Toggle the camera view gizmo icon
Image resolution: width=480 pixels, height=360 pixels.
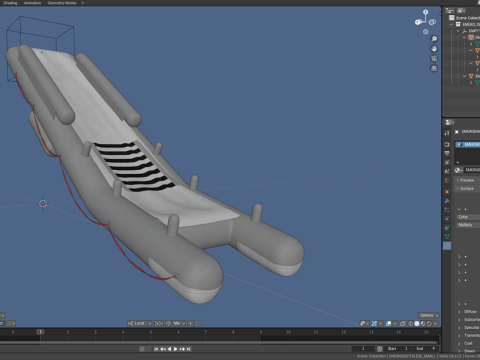pos(434,58)
